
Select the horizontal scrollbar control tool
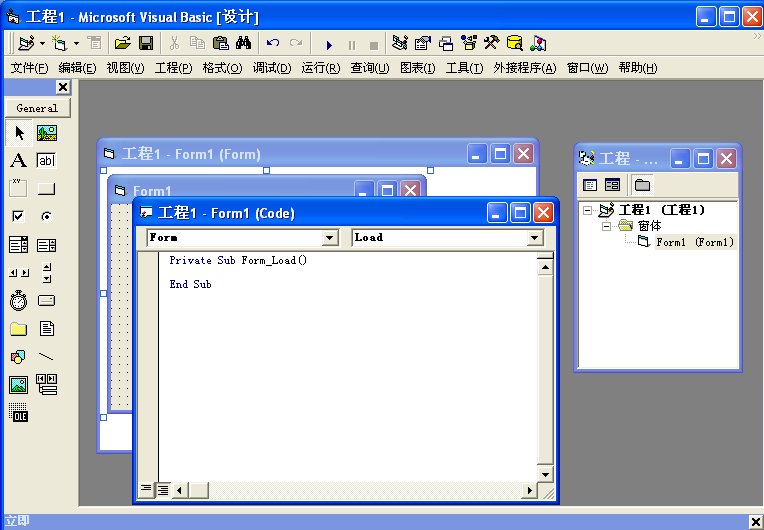coord(19,273)
